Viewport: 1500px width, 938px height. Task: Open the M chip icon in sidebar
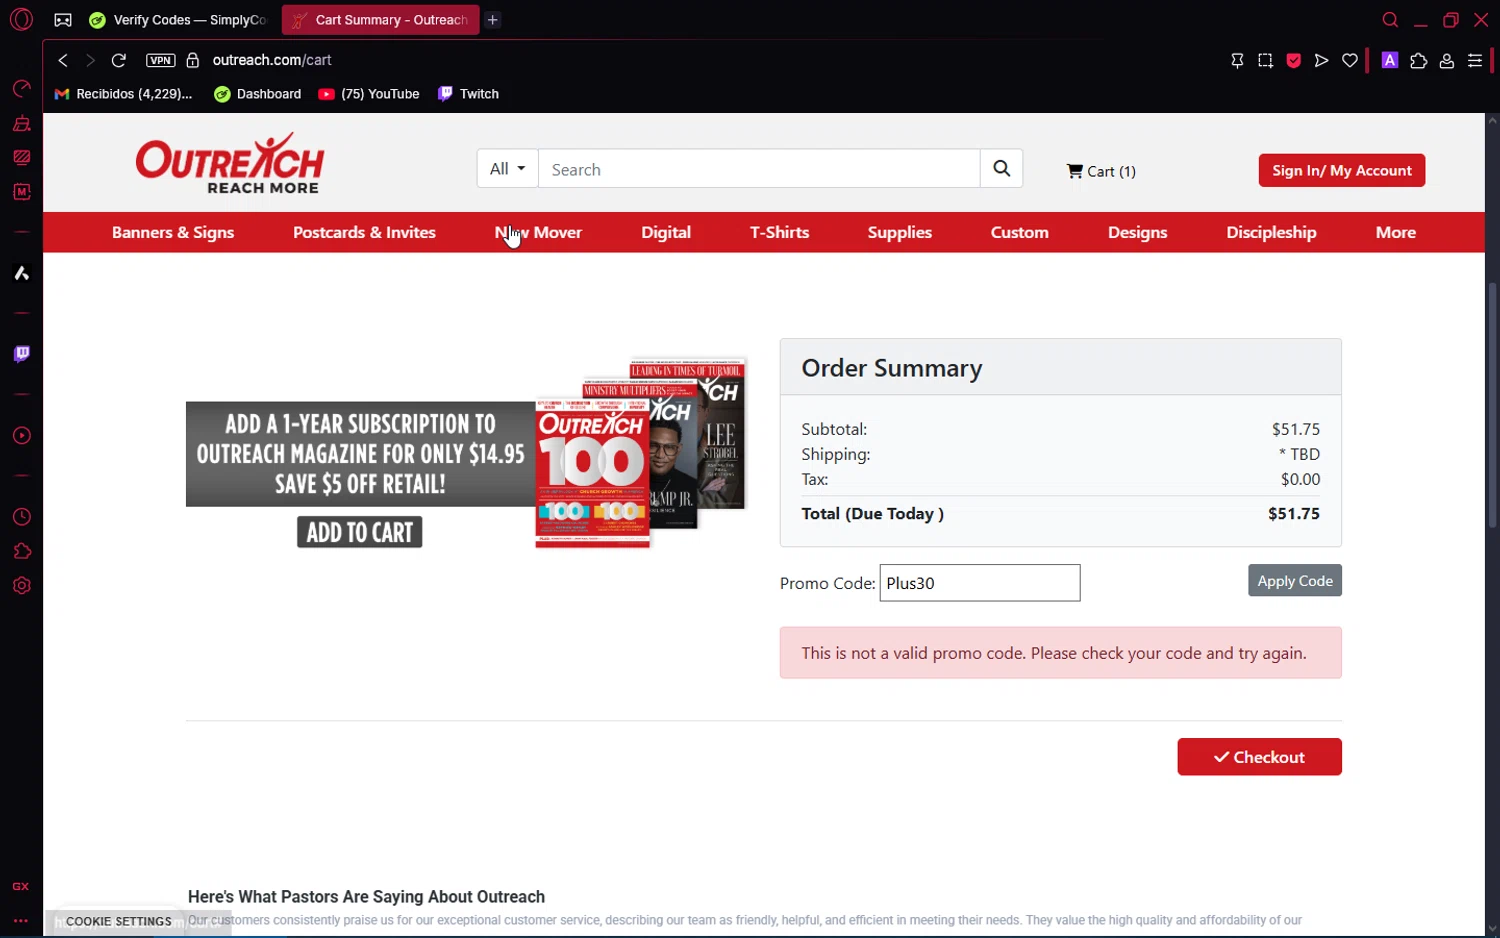[x=21, y=191]
